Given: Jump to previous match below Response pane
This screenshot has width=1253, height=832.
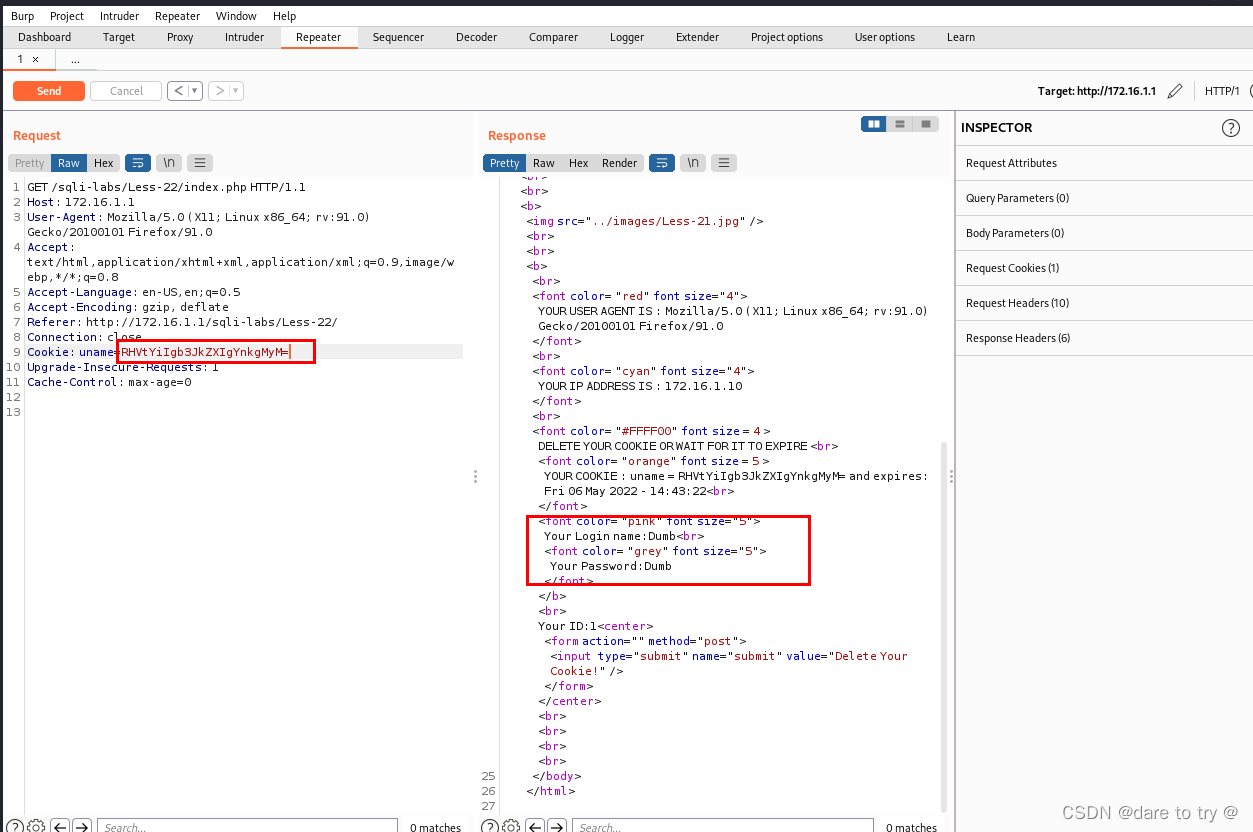Looking at the screenshot, I should coord(535,827).
